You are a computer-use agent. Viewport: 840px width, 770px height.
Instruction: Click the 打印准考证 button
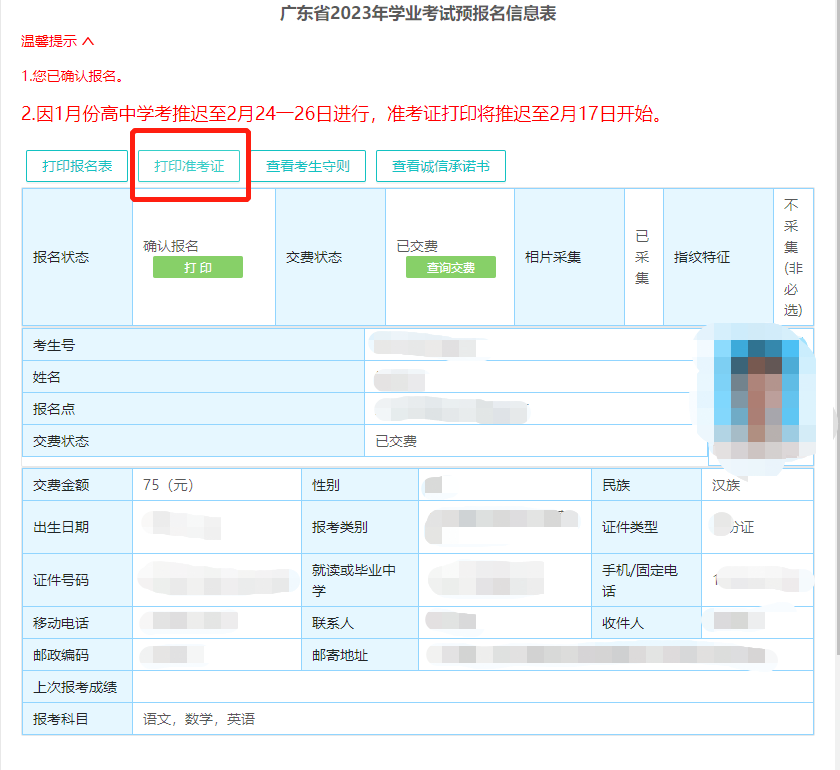coord(189,166)
